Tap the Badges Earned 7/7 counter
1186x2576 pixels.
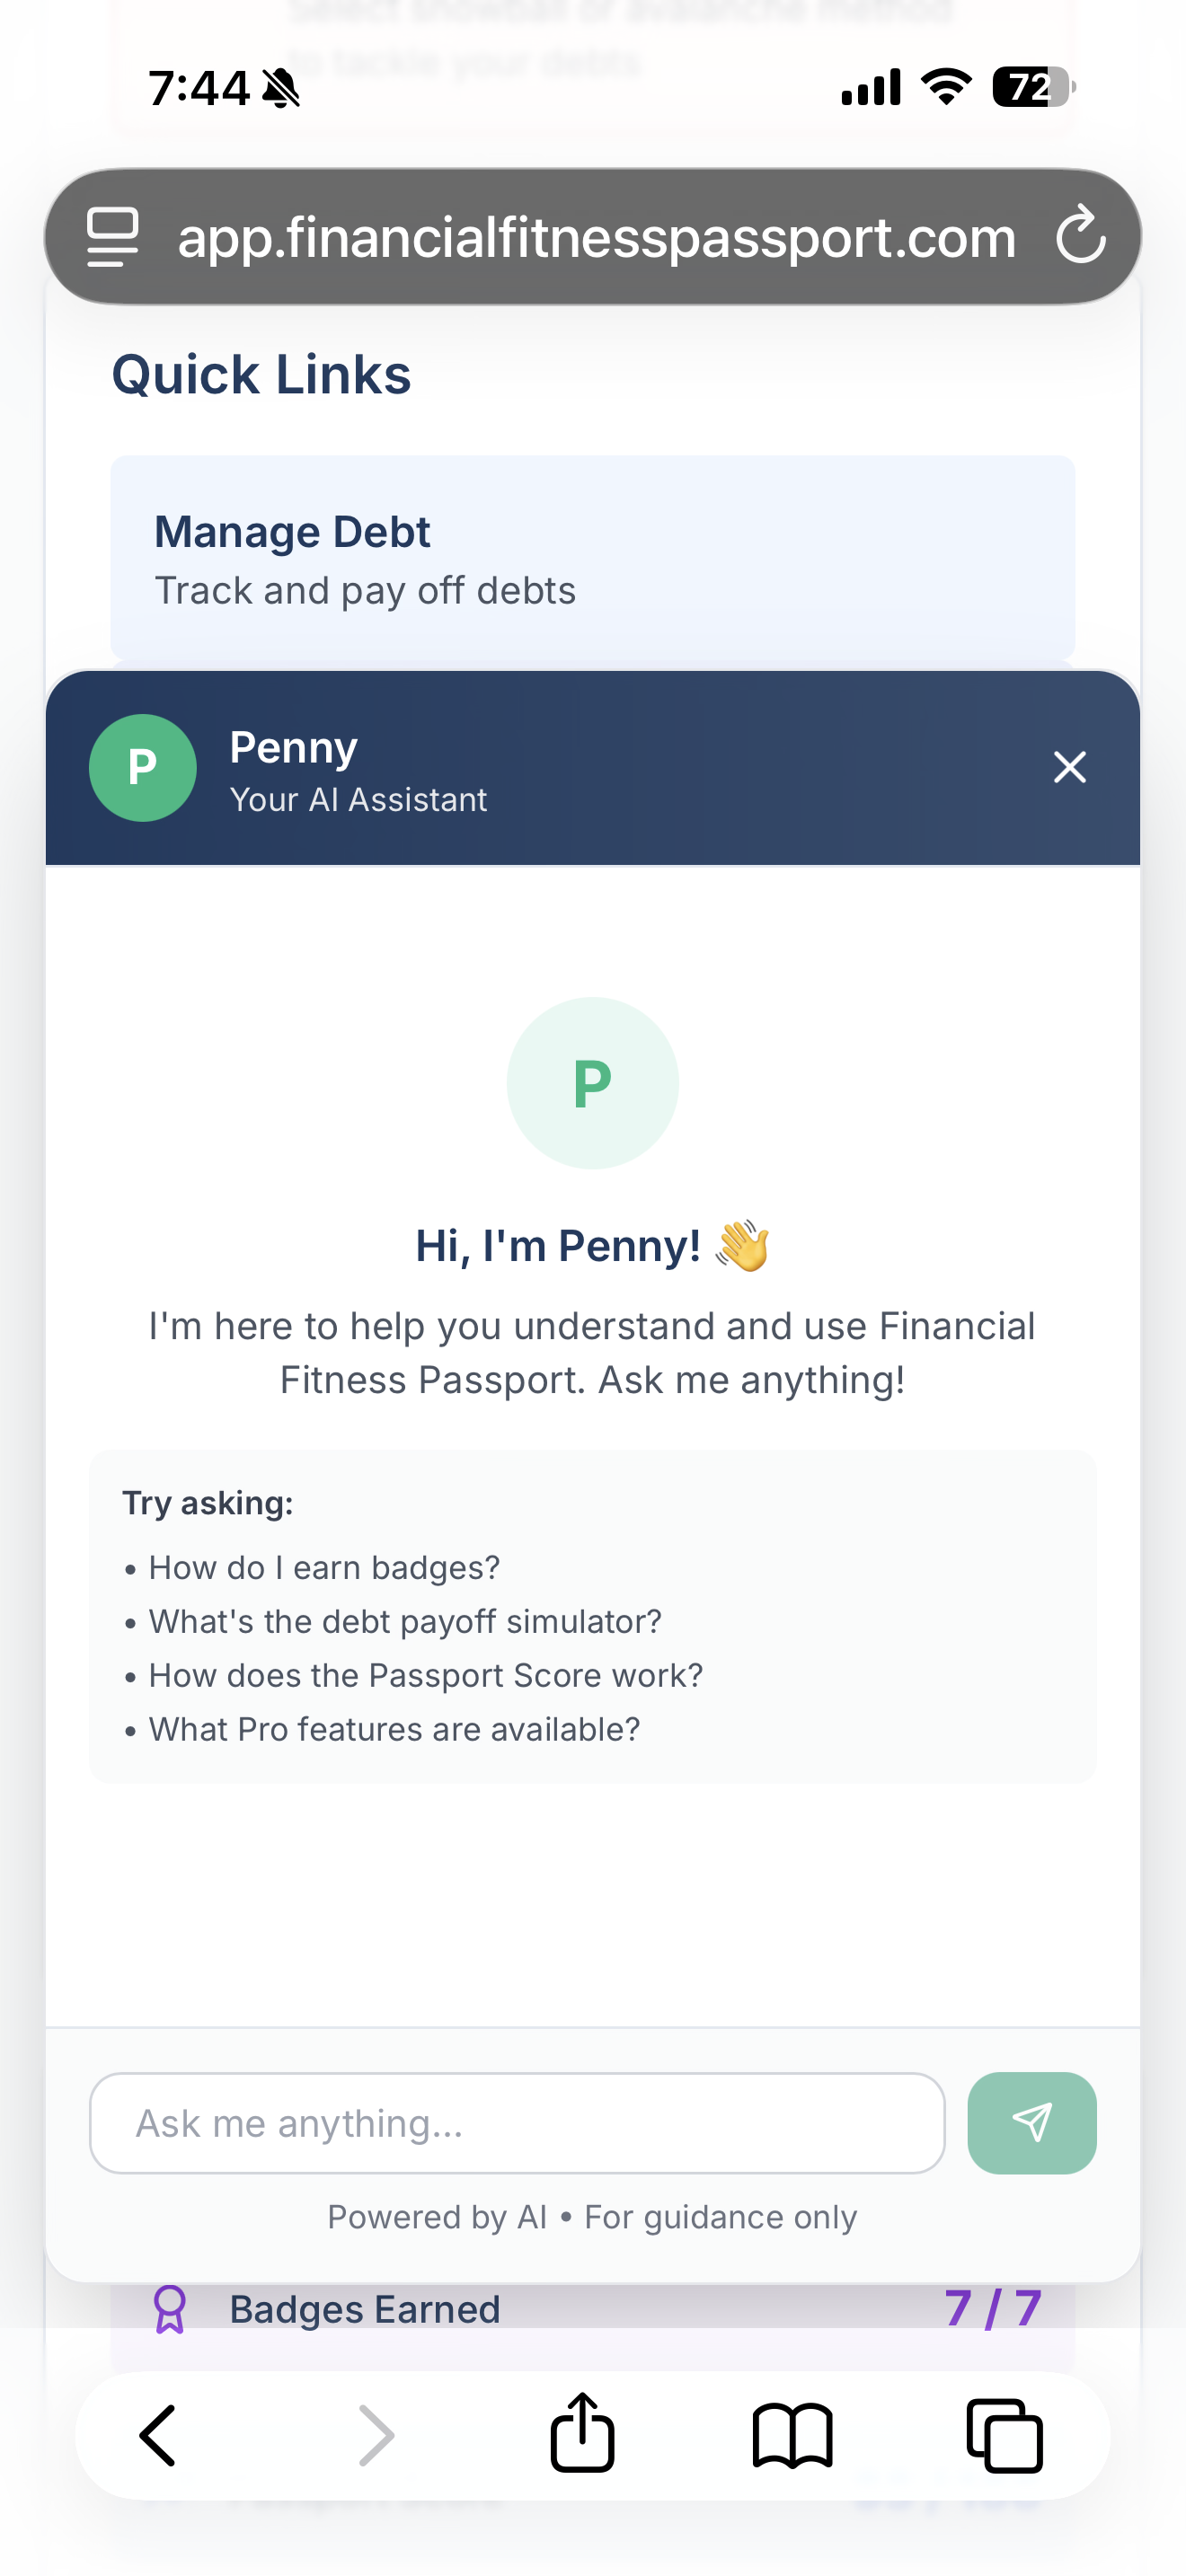[994, 2308]
